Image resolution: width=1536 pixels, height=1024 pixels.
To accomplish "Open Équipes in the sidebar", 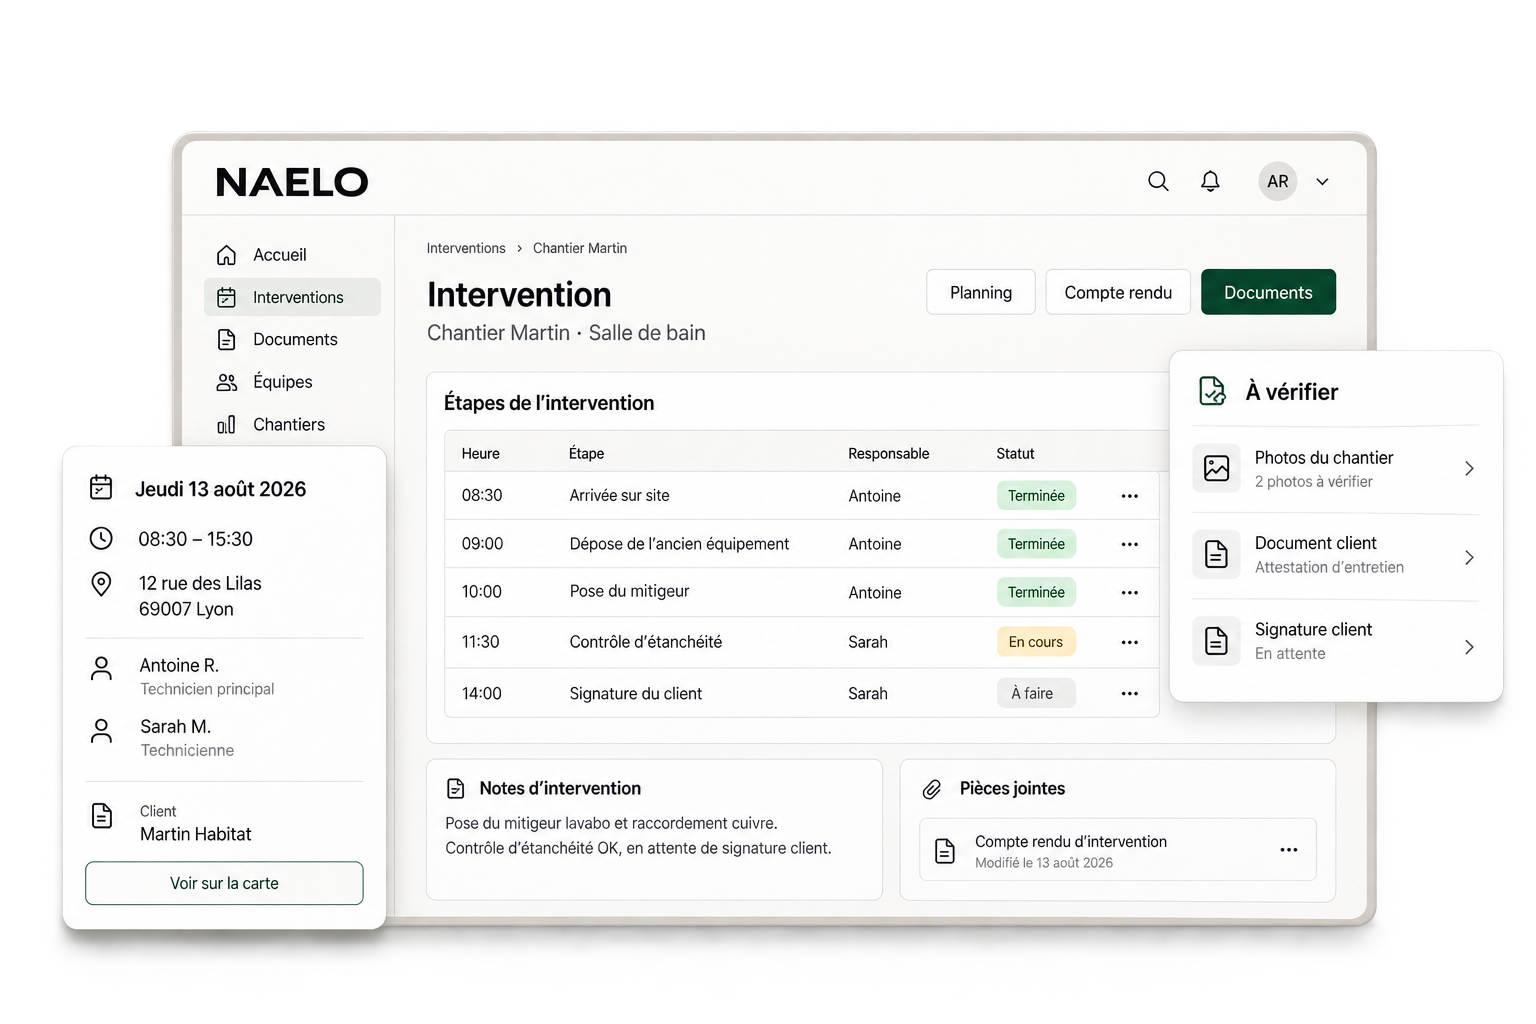I will [x=292, y=382].
